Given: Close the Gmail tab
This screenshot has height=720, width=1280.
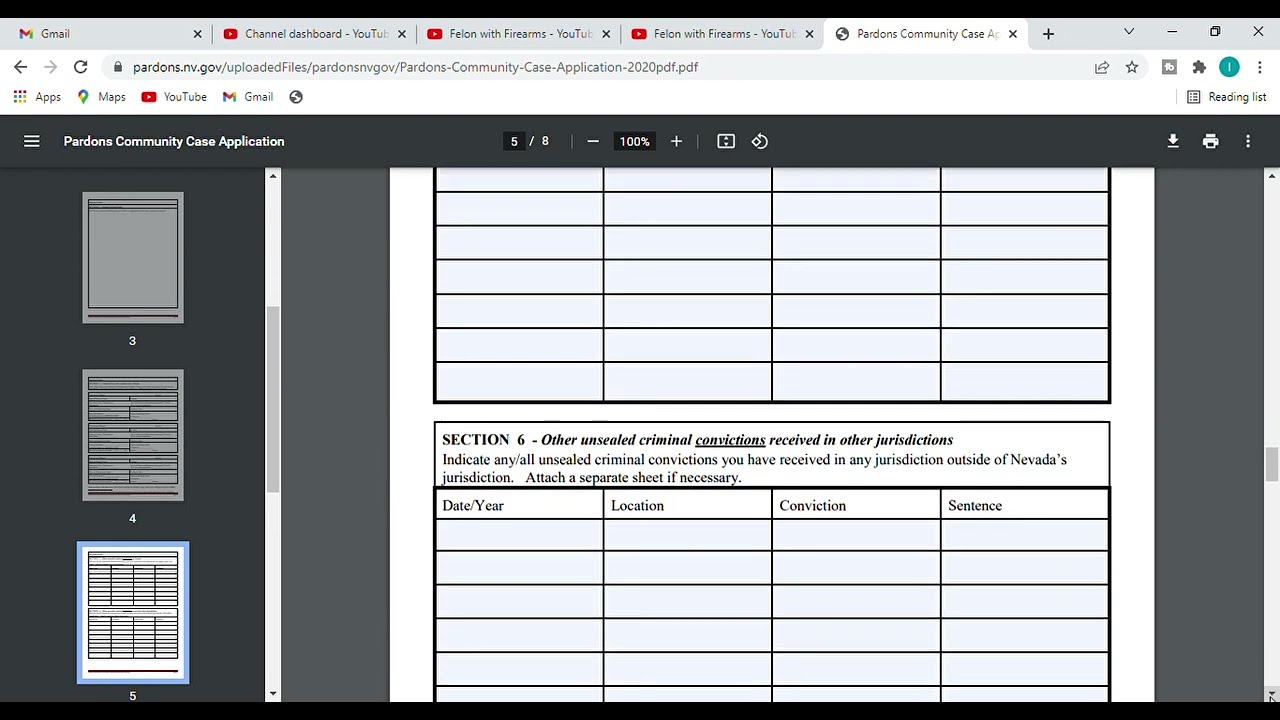Looking at the screenshot, I should pos(197,34).
